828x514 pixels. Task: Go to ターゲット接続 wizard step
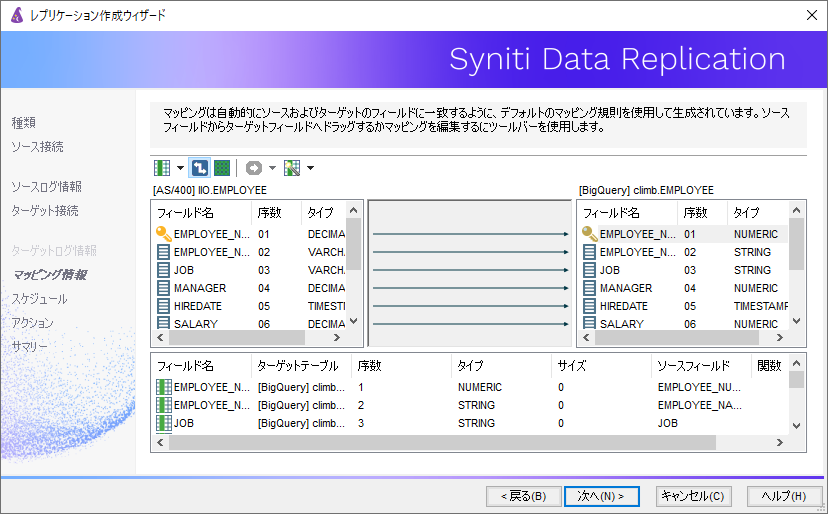point(45,211)
